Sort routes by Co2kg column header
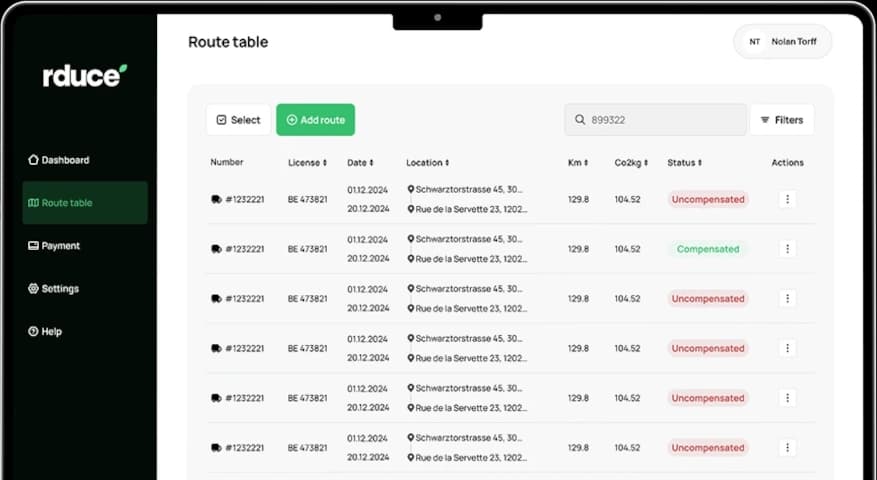This screenshot has width=877, height=480. [631, 163]
